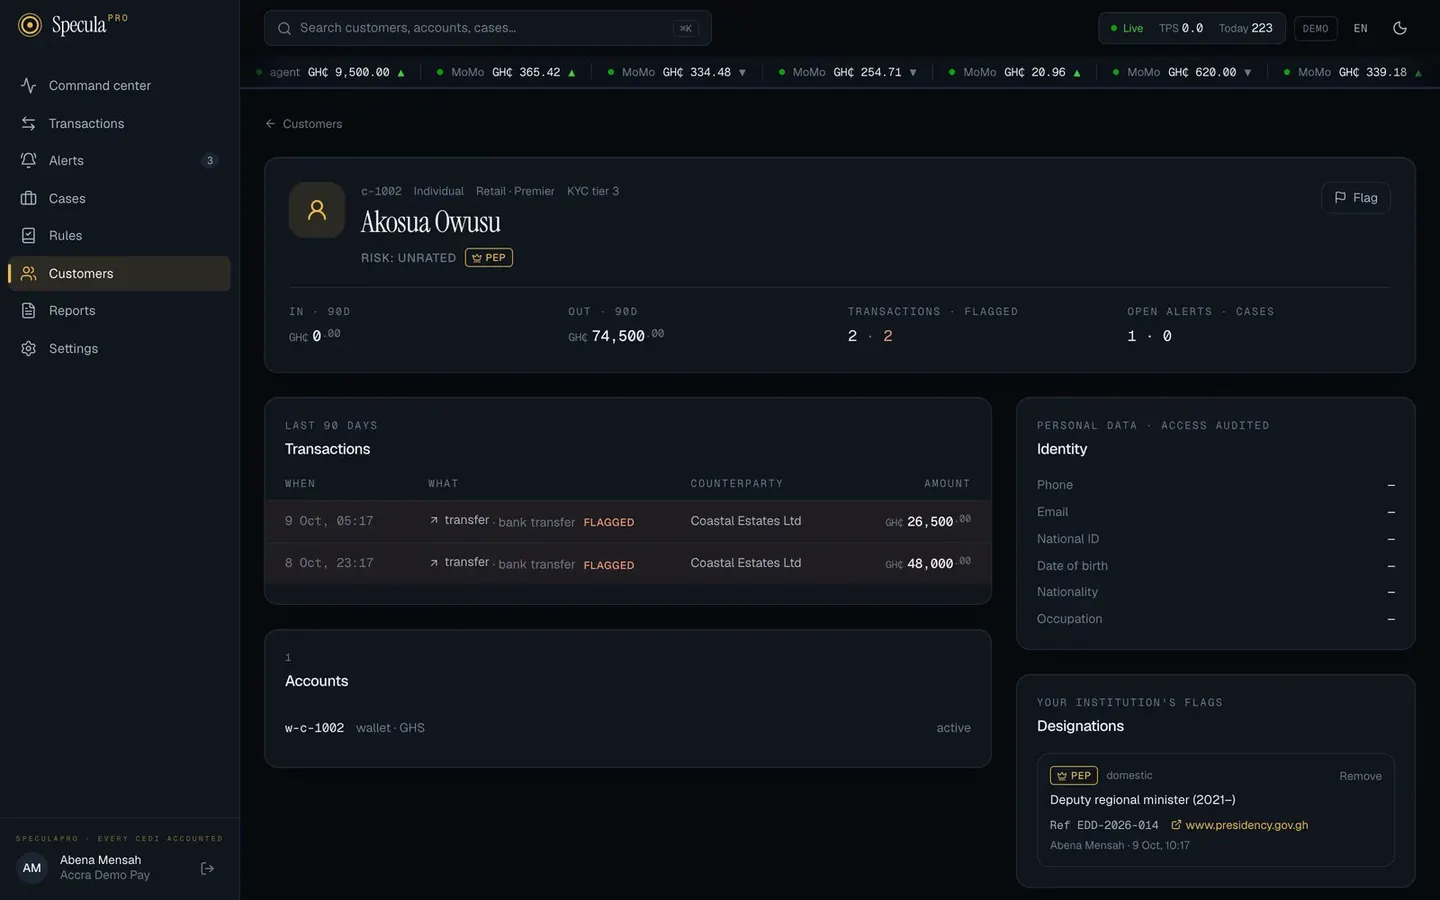Click the log out icon beside Abena Mensah
The width and height of the screenshot is (1440, 900).
click(208, 869)
